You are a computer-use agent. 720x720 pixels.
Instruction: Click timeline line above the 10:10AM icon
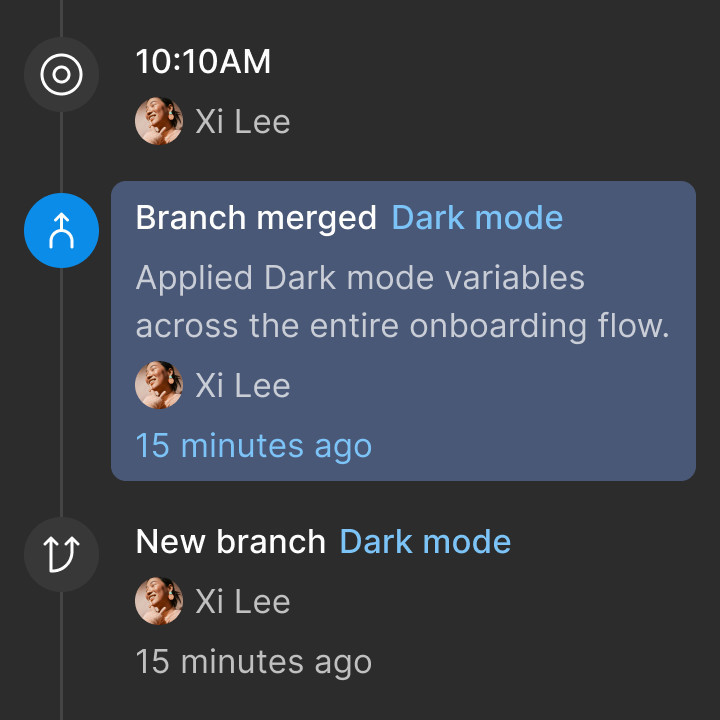[x=62, y=18]
